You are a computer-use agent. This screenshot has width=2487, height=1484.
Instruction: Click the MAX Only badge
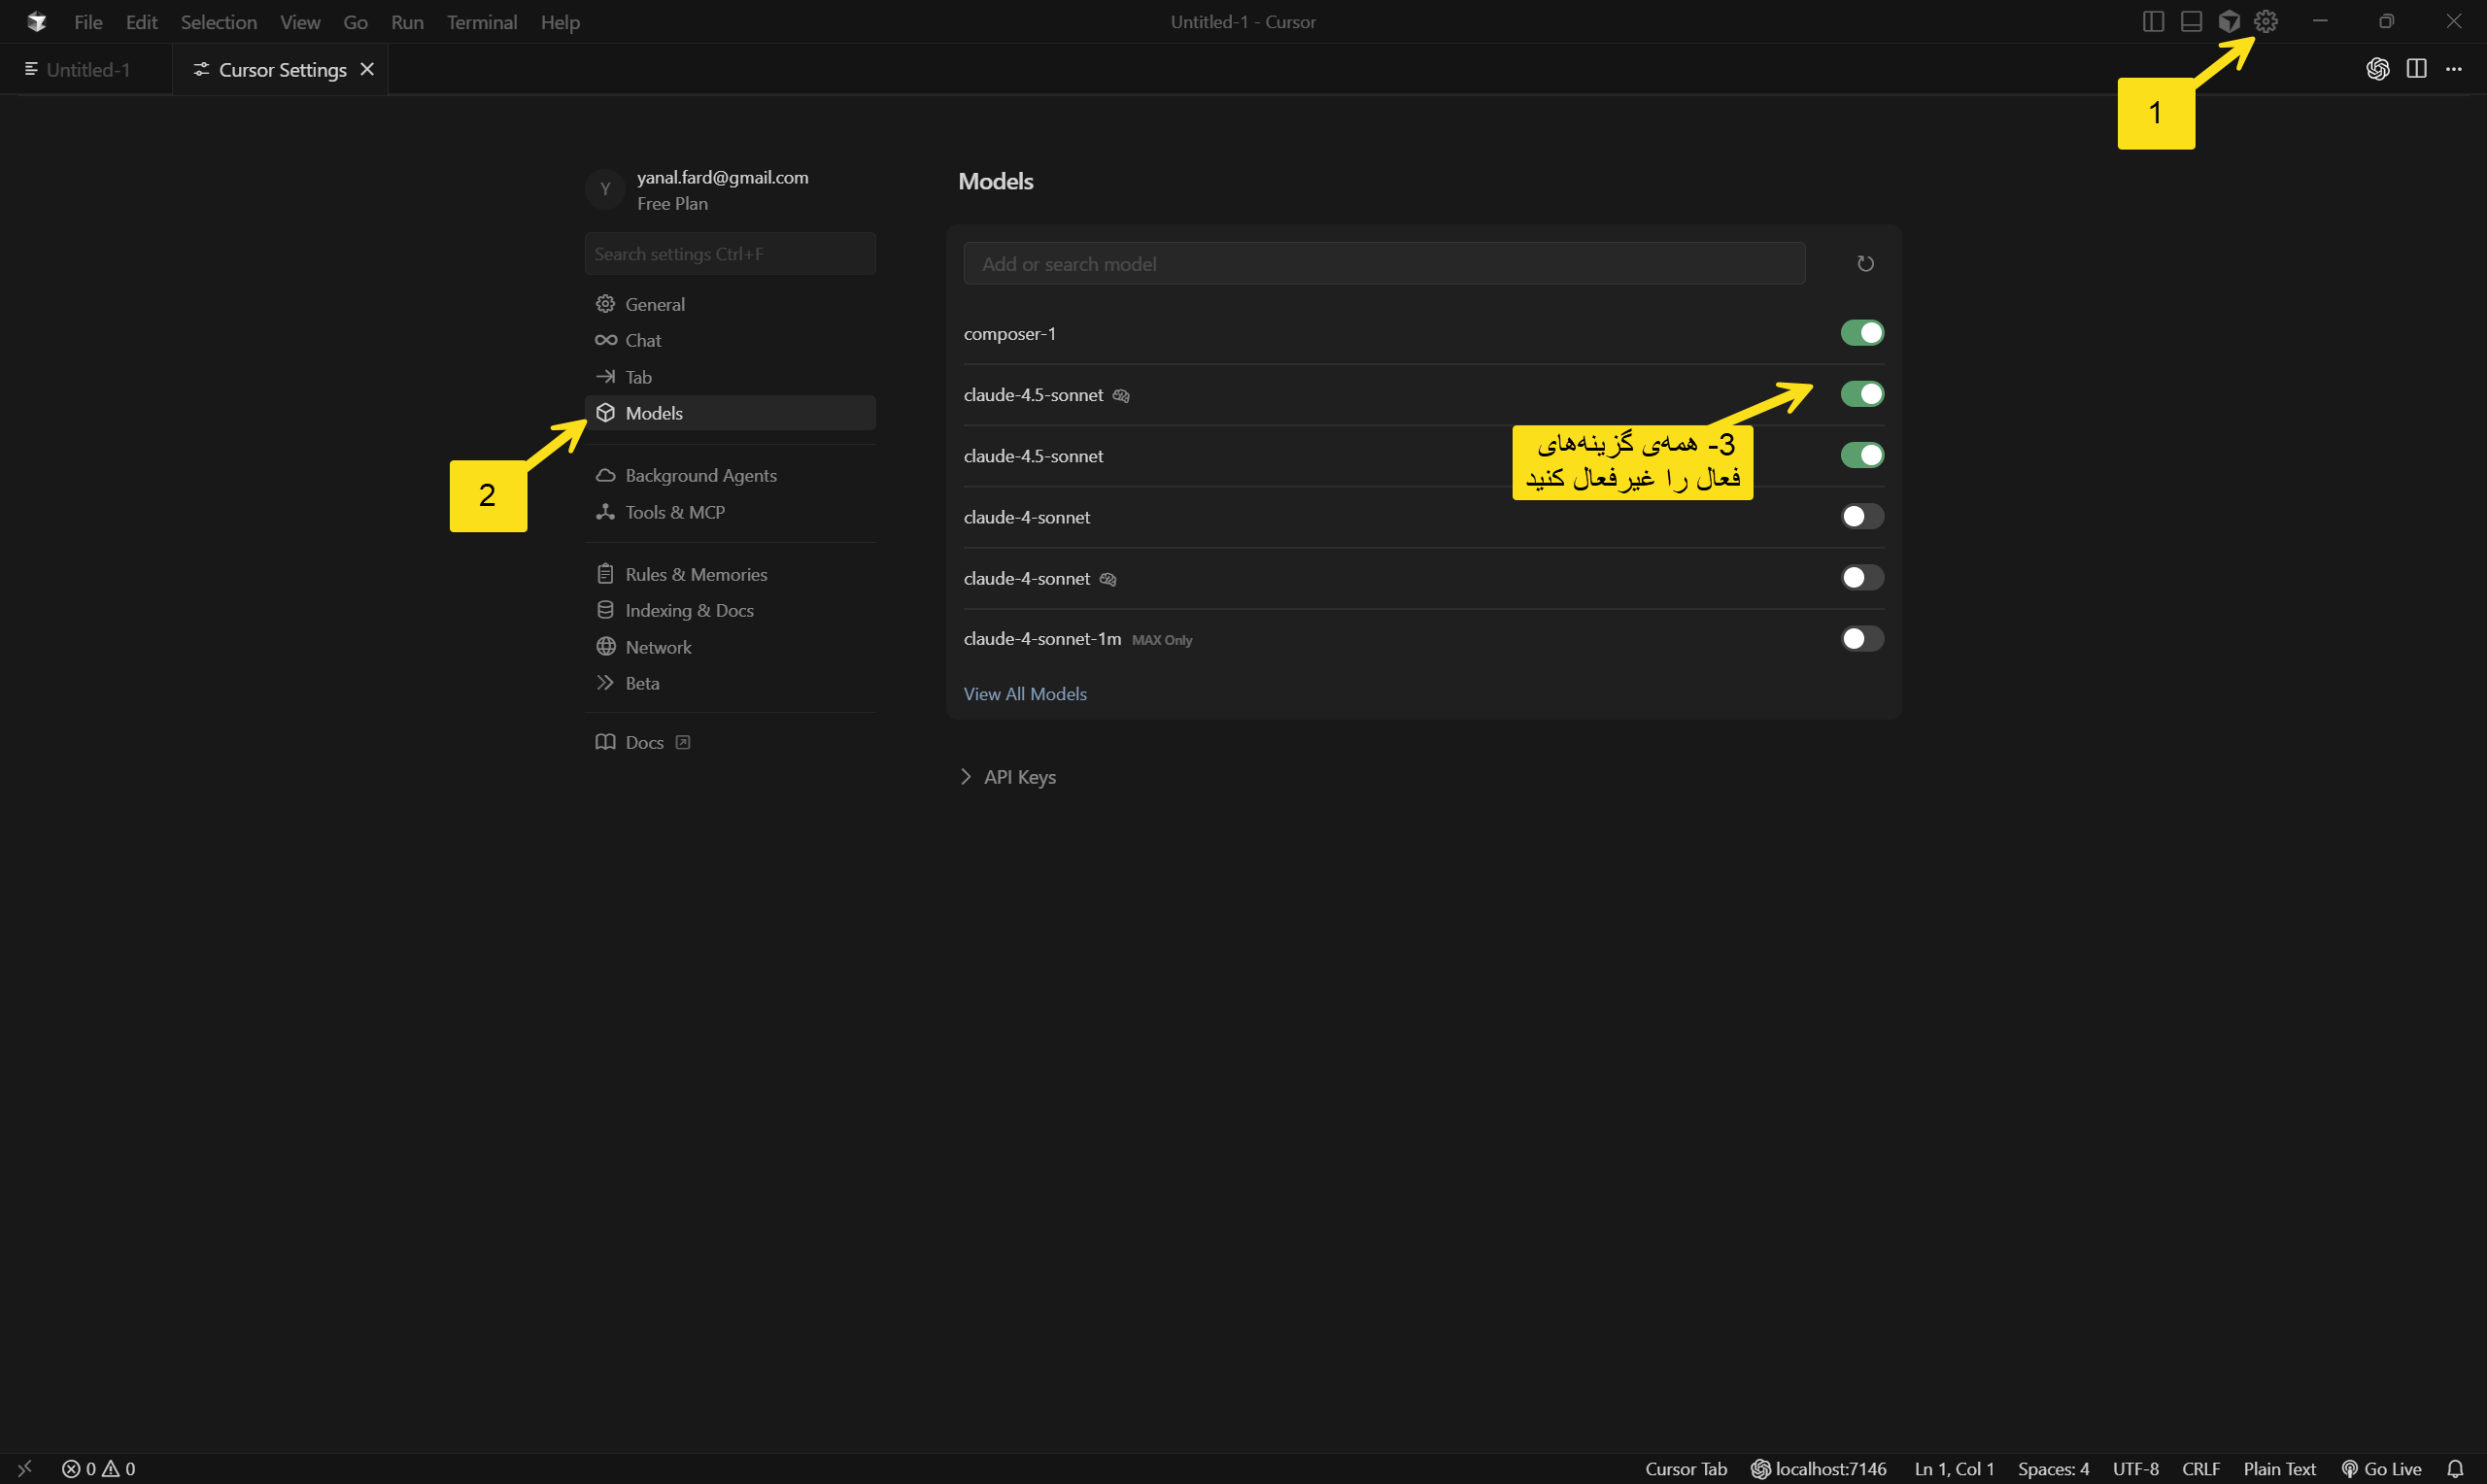1162,640
